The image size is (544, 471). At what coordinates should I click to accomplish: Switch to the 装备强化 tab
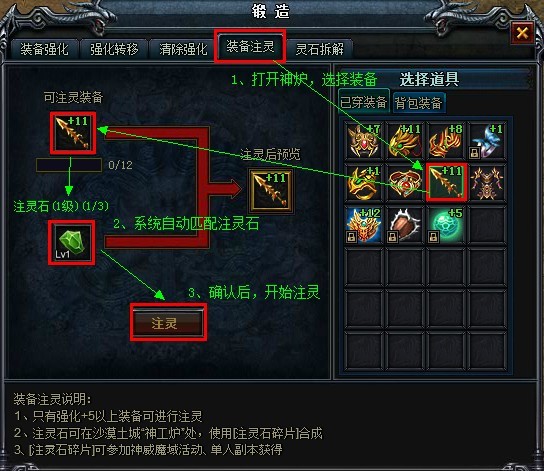[x=44, y=49]
